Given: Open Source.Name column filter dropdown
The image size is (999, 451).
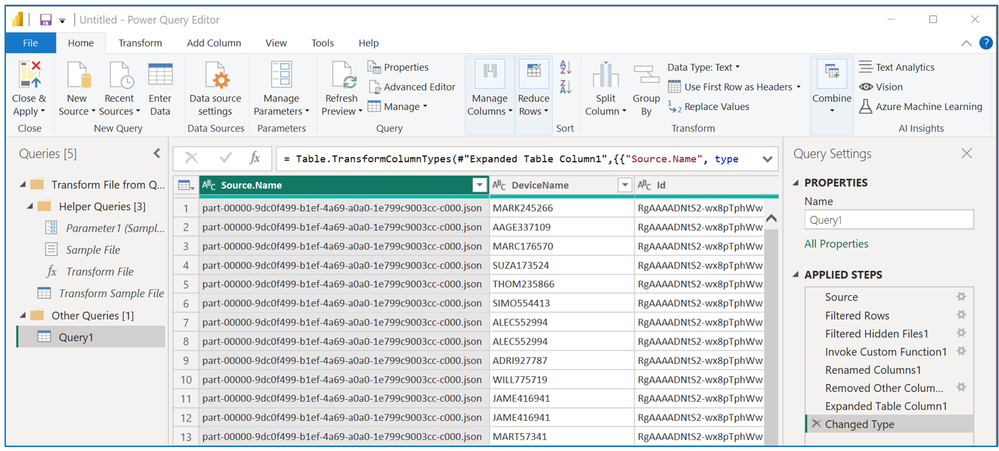Looking at the screenshot, I should tap(480, 185).
